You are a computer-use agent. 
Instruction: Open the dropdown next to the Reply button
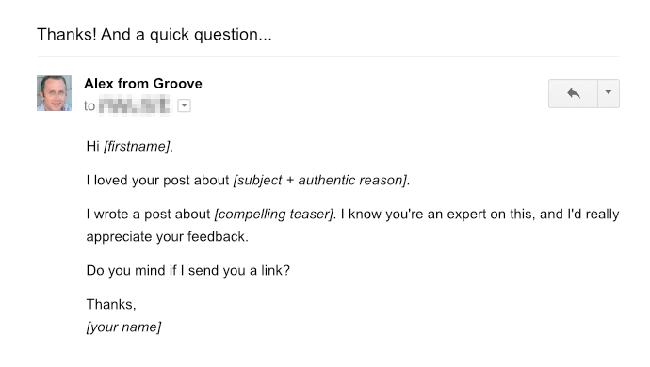[x=608, y=93]
